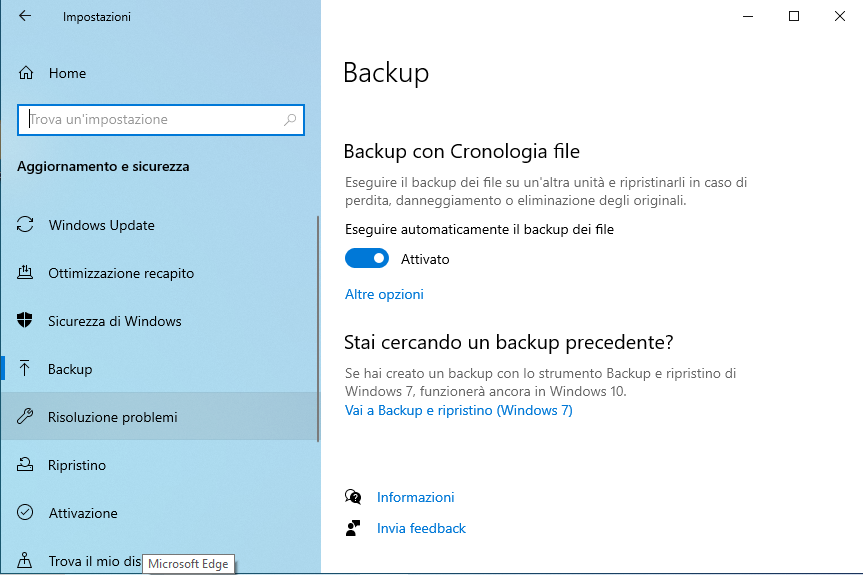Click the search magnifier icon

(x=290, y=120)
